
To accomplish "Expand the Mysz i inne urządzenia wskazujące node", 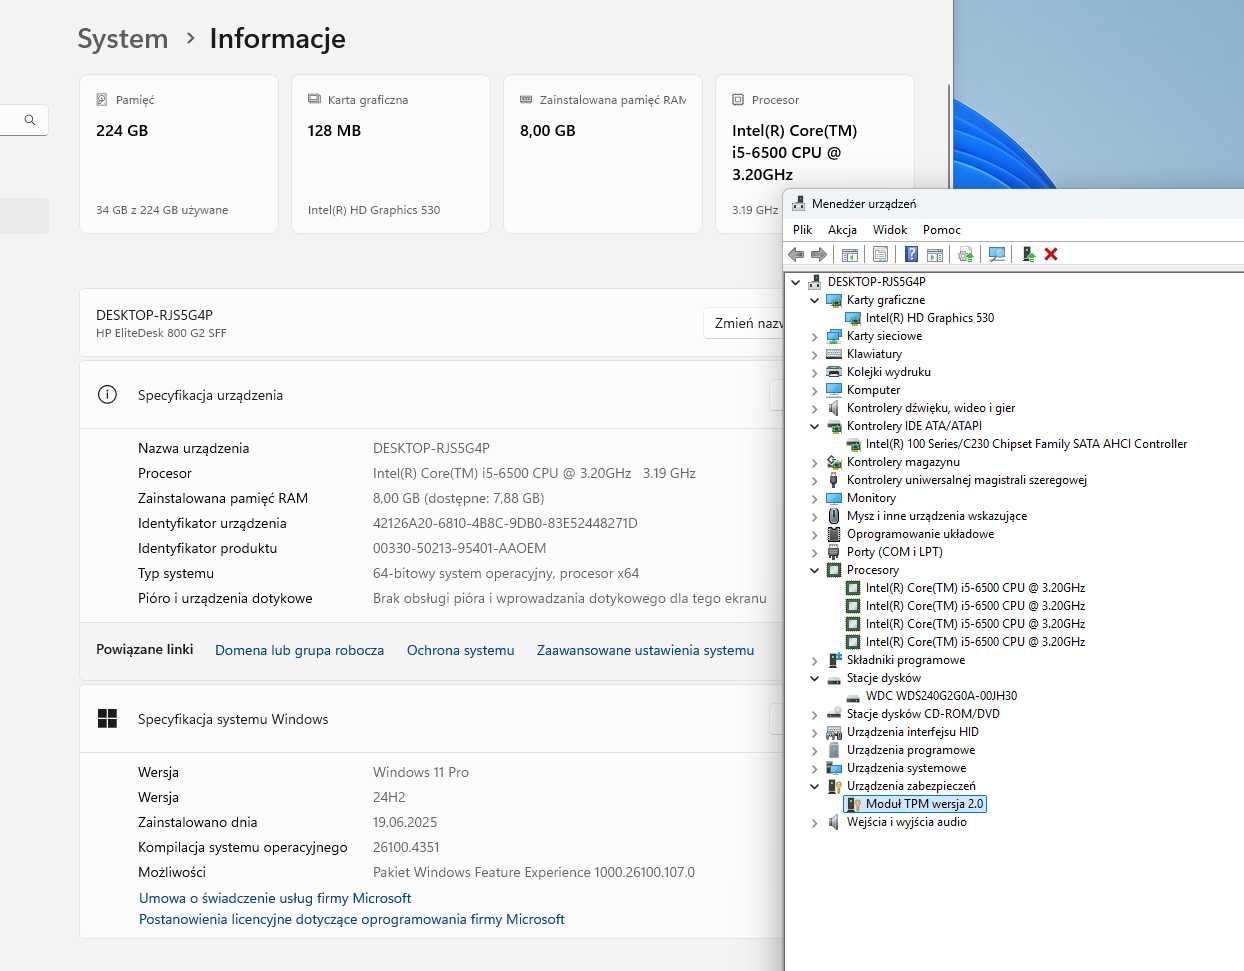I will click(x=815, y=516).
